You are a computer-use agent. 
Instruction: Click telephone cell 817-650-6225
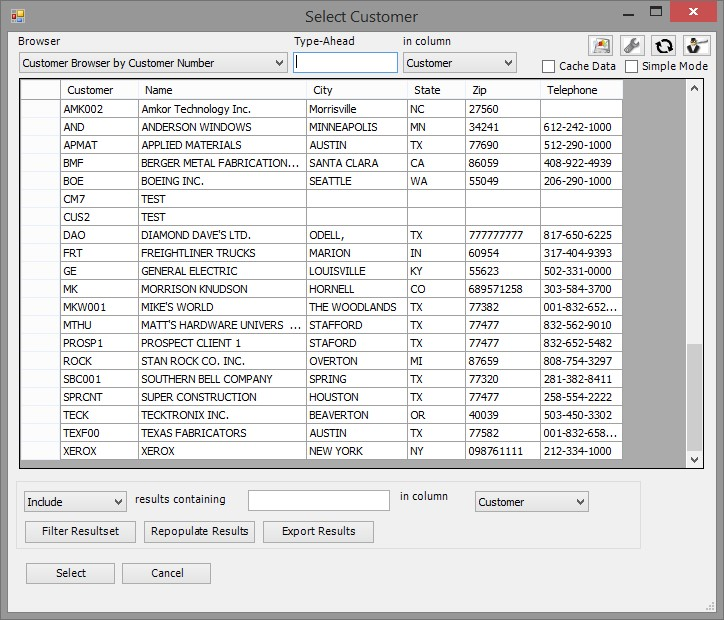click(x=581, y=235)
